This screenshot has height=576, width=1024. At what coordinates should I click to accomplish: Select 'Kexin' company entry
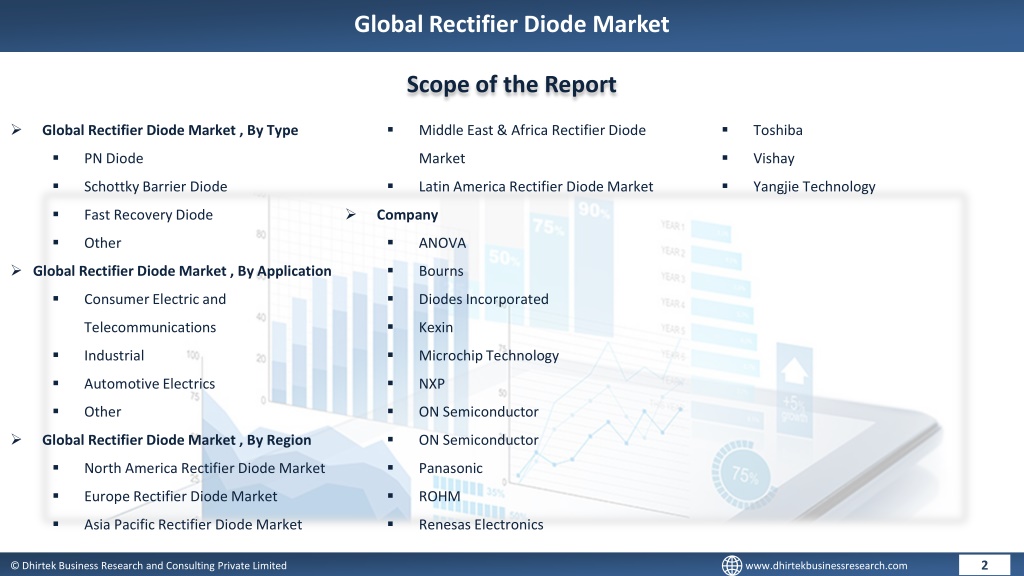pos(436,327)
